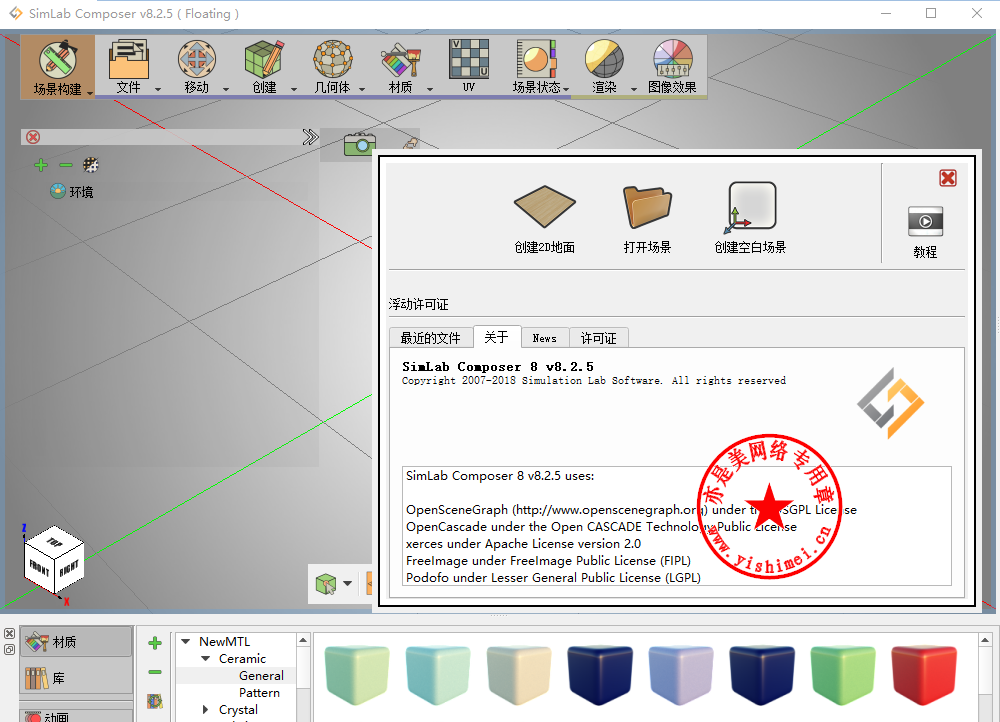This screenshot has height=722, width=1000.
Task: Close the welcome dialog with the red X
Action: (948, 178)
